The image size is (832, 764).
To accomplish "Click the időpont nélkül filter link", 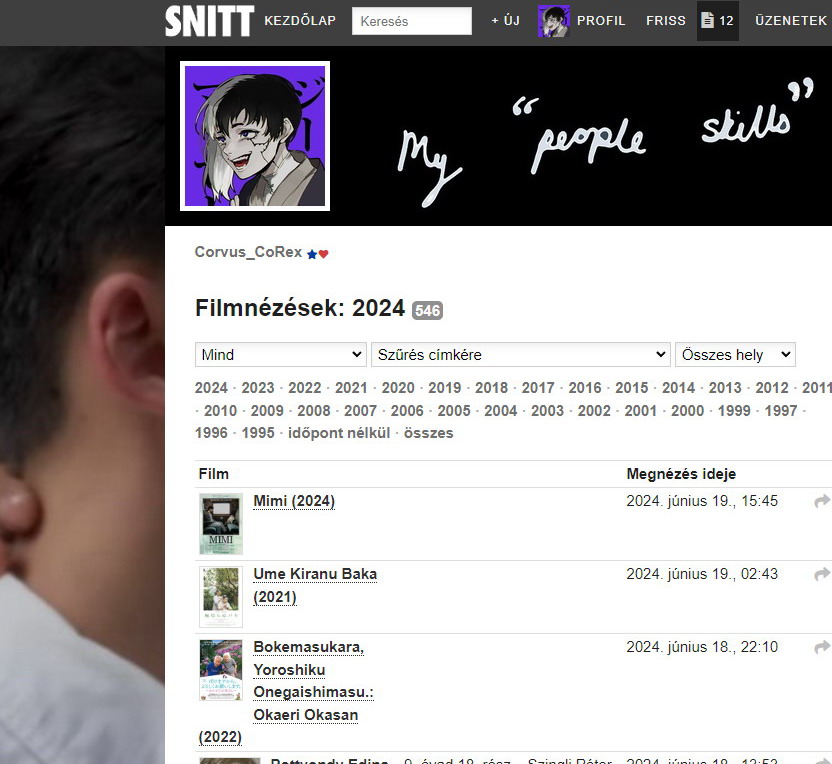I will point(339,433).
